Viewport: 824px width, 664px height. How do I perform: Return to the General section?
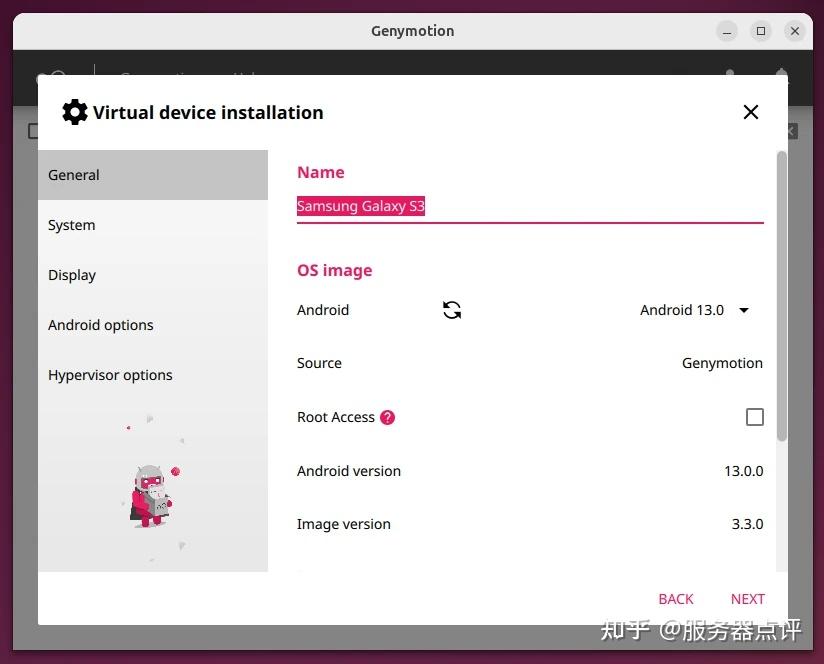click(73, 175)
